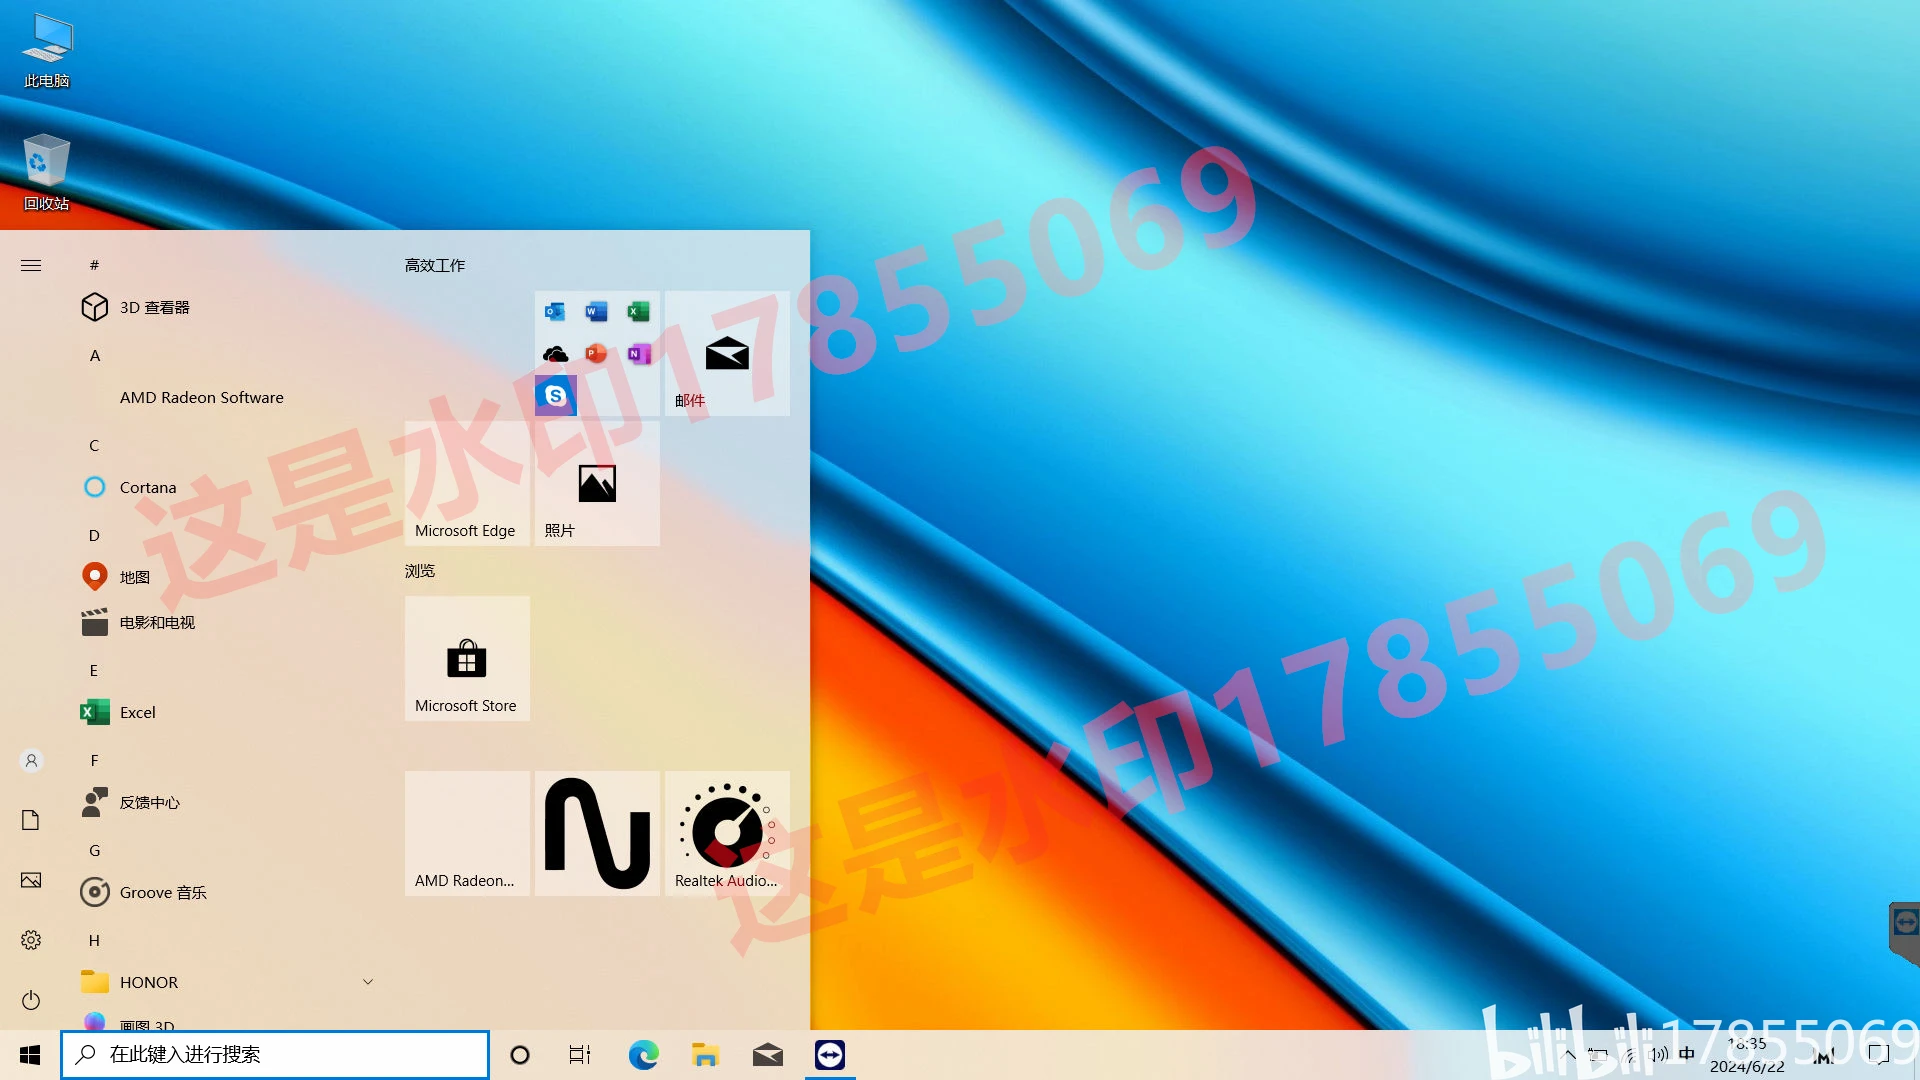
Task: Open Groove 音乐 app
Action: [228, 892]
